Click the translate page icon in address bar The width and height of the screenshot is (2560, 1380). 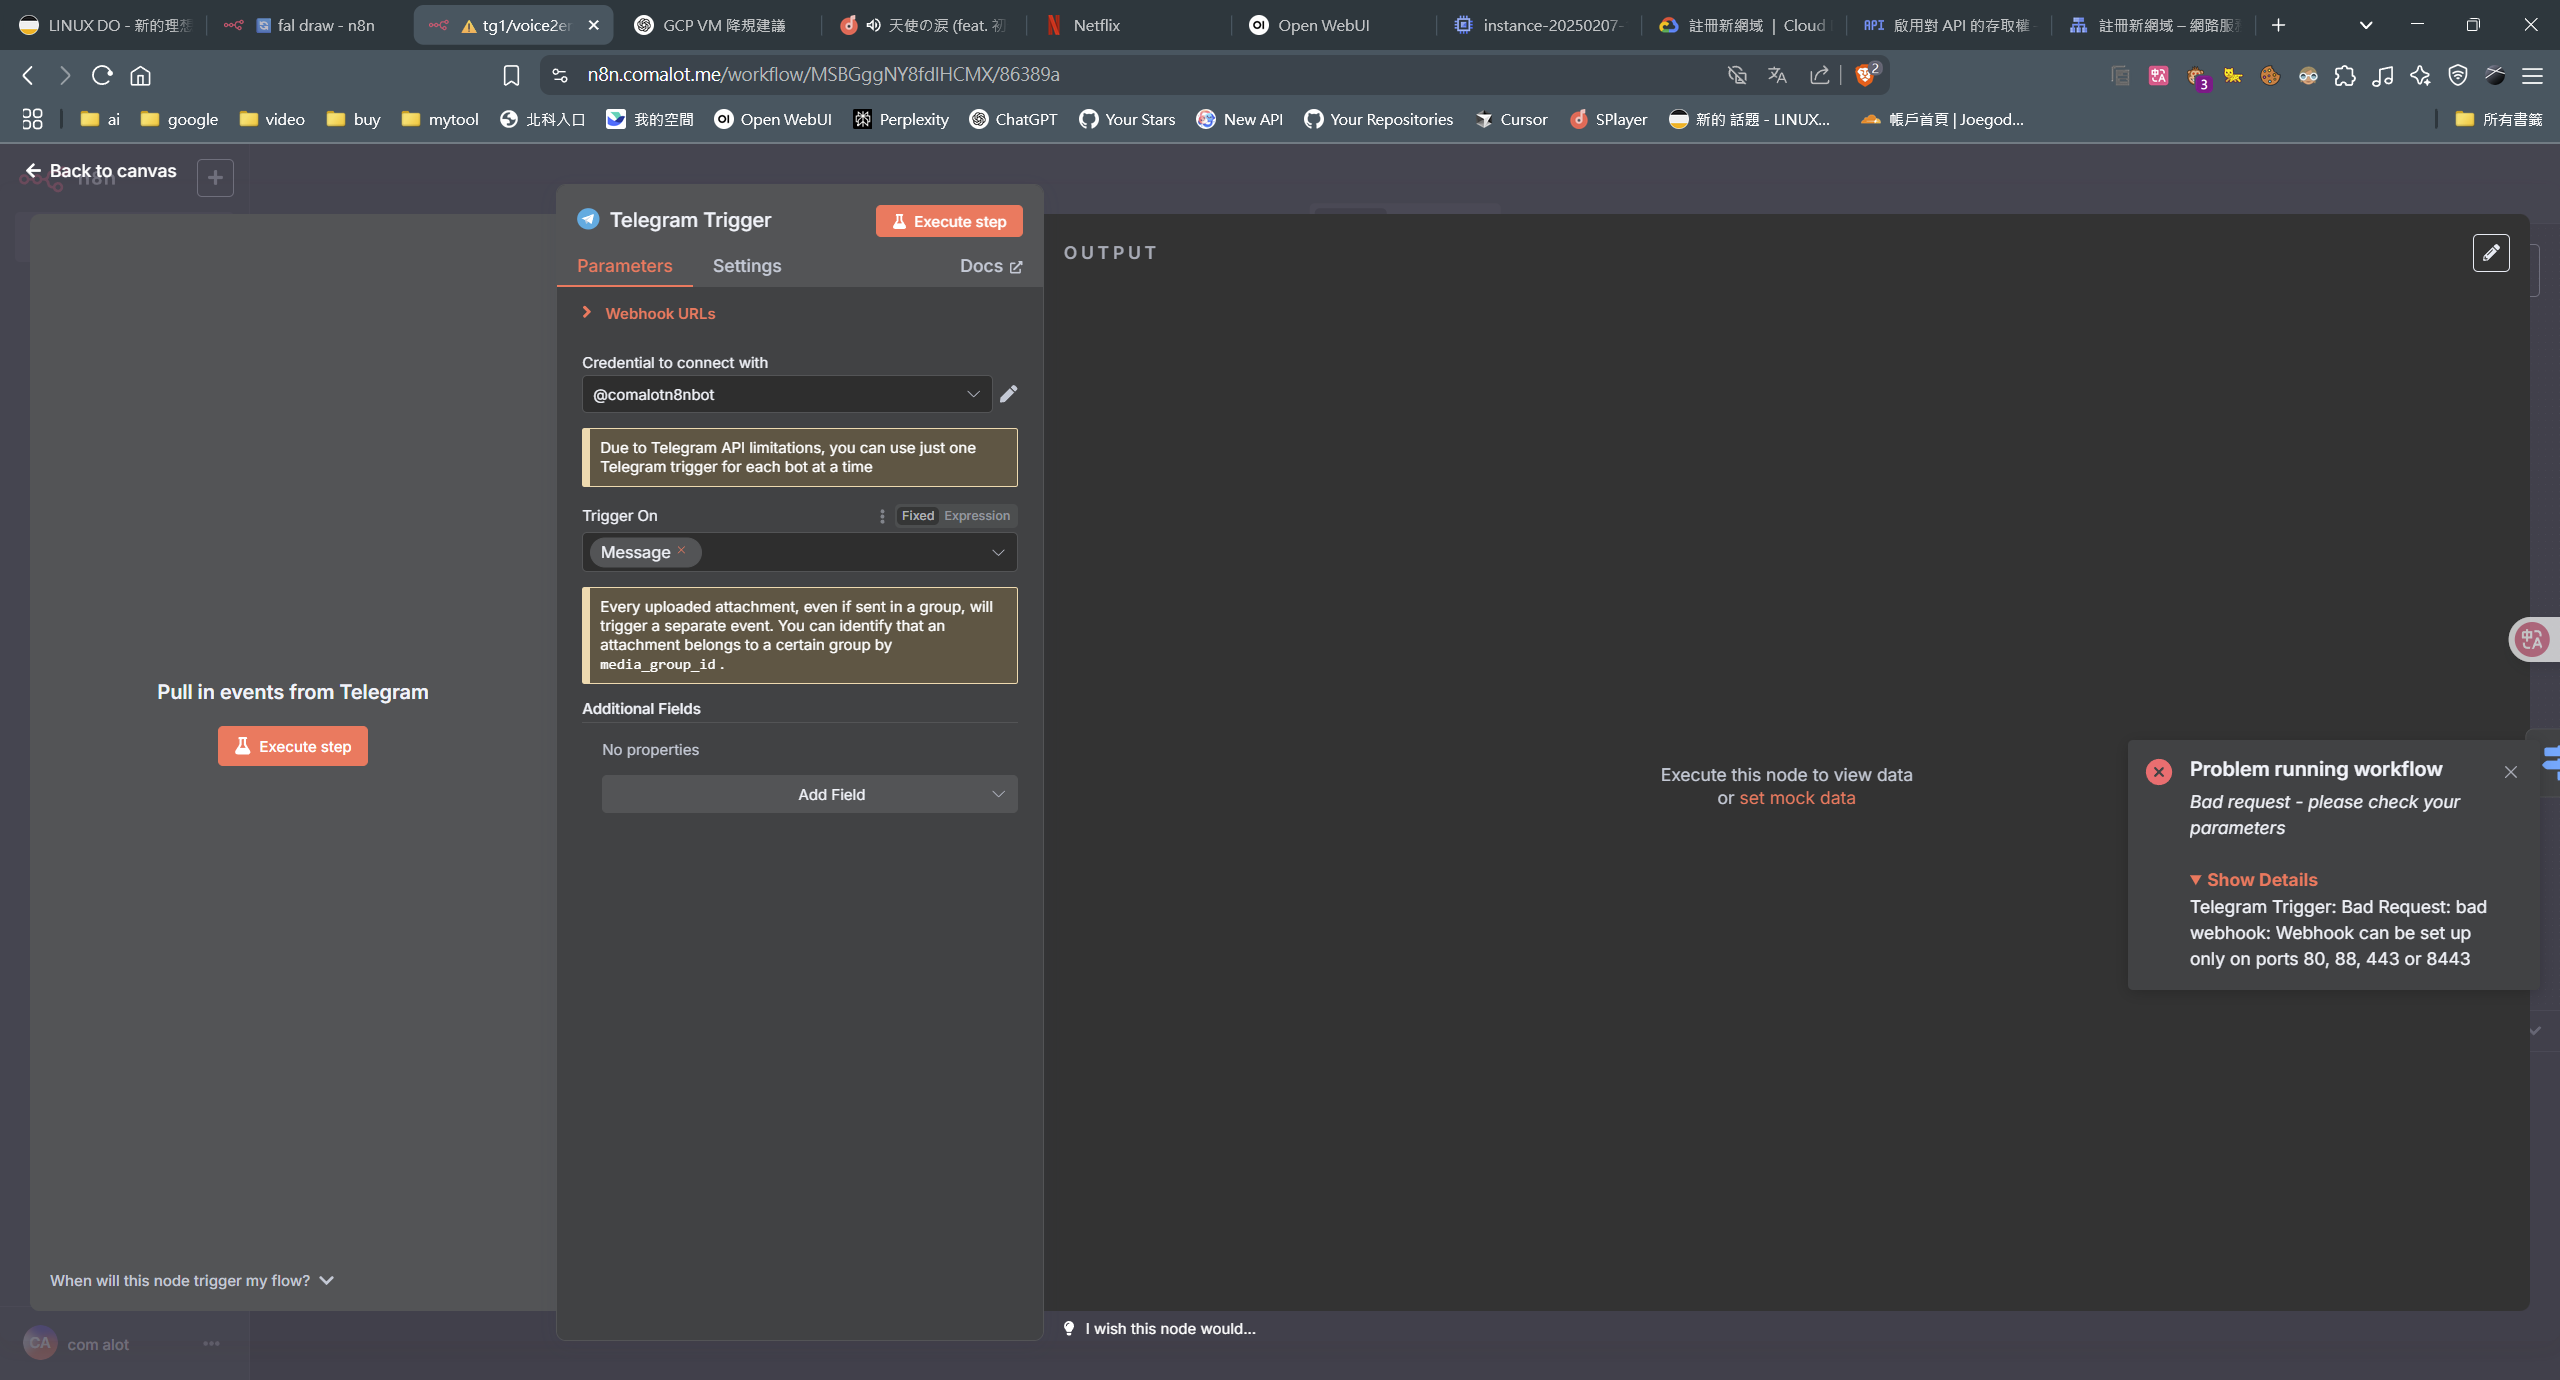point(1777,75)
